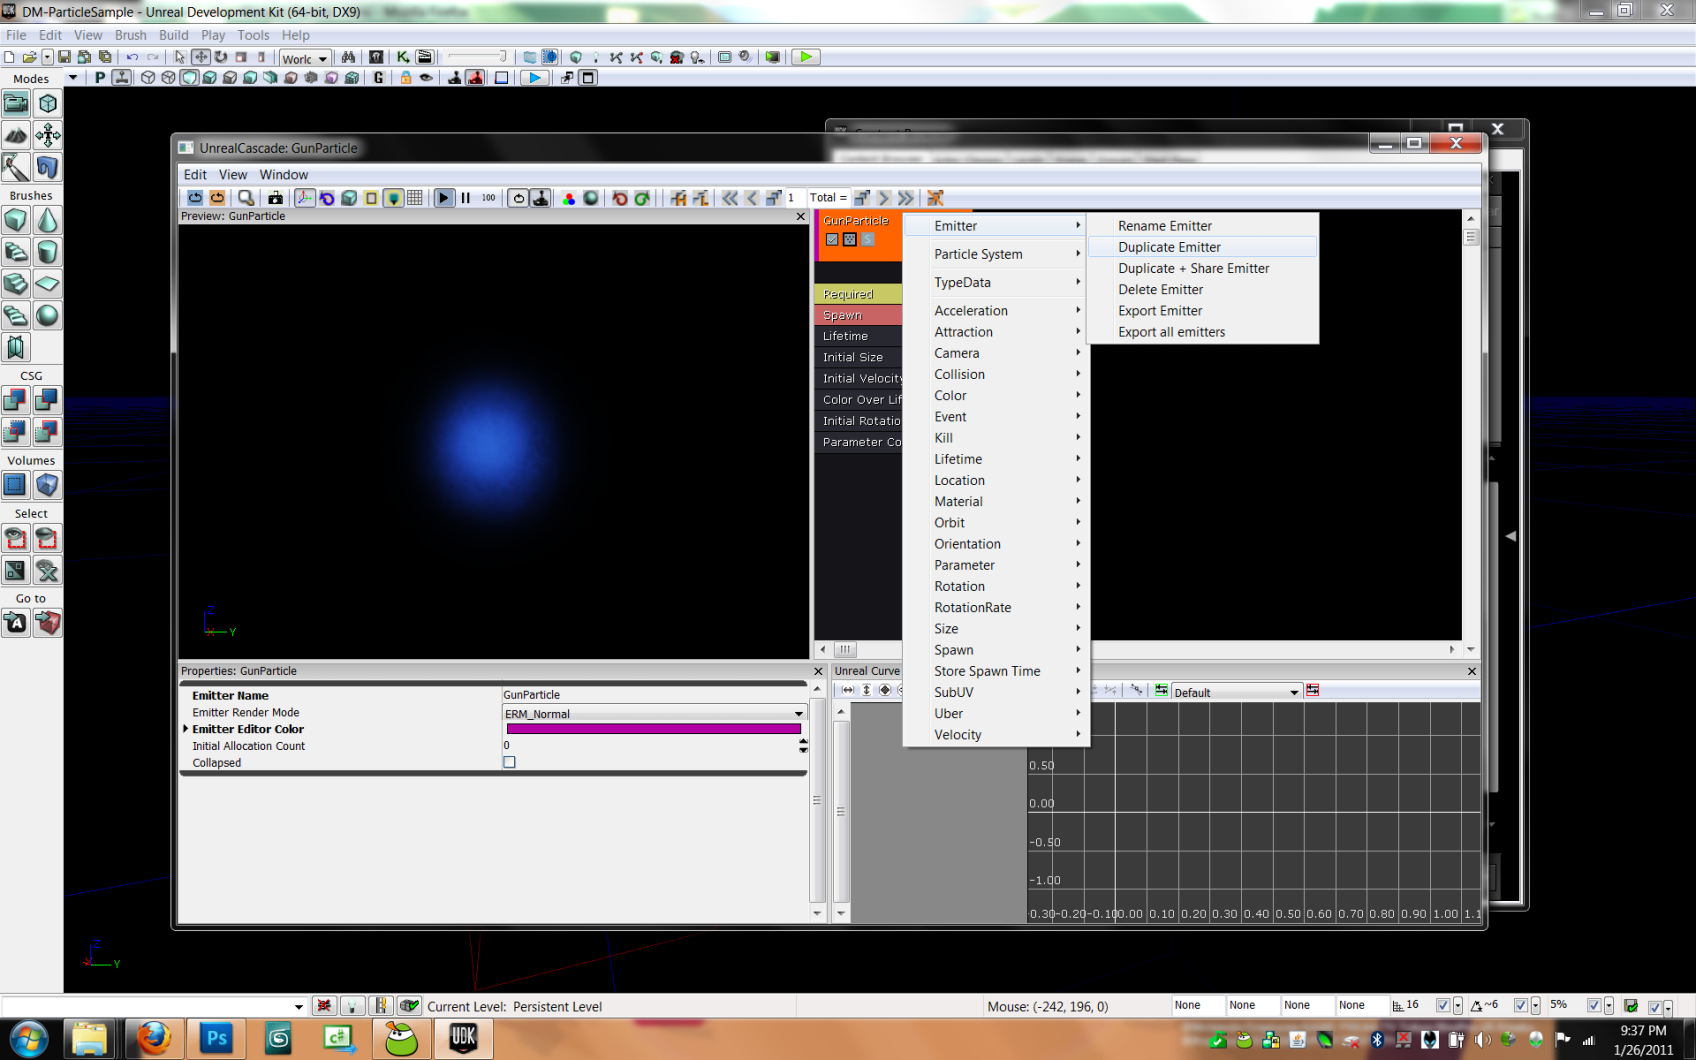Expand the Emitter Editor Color property
This screenshot has width=1696, height=1060.
coord(186,729)
